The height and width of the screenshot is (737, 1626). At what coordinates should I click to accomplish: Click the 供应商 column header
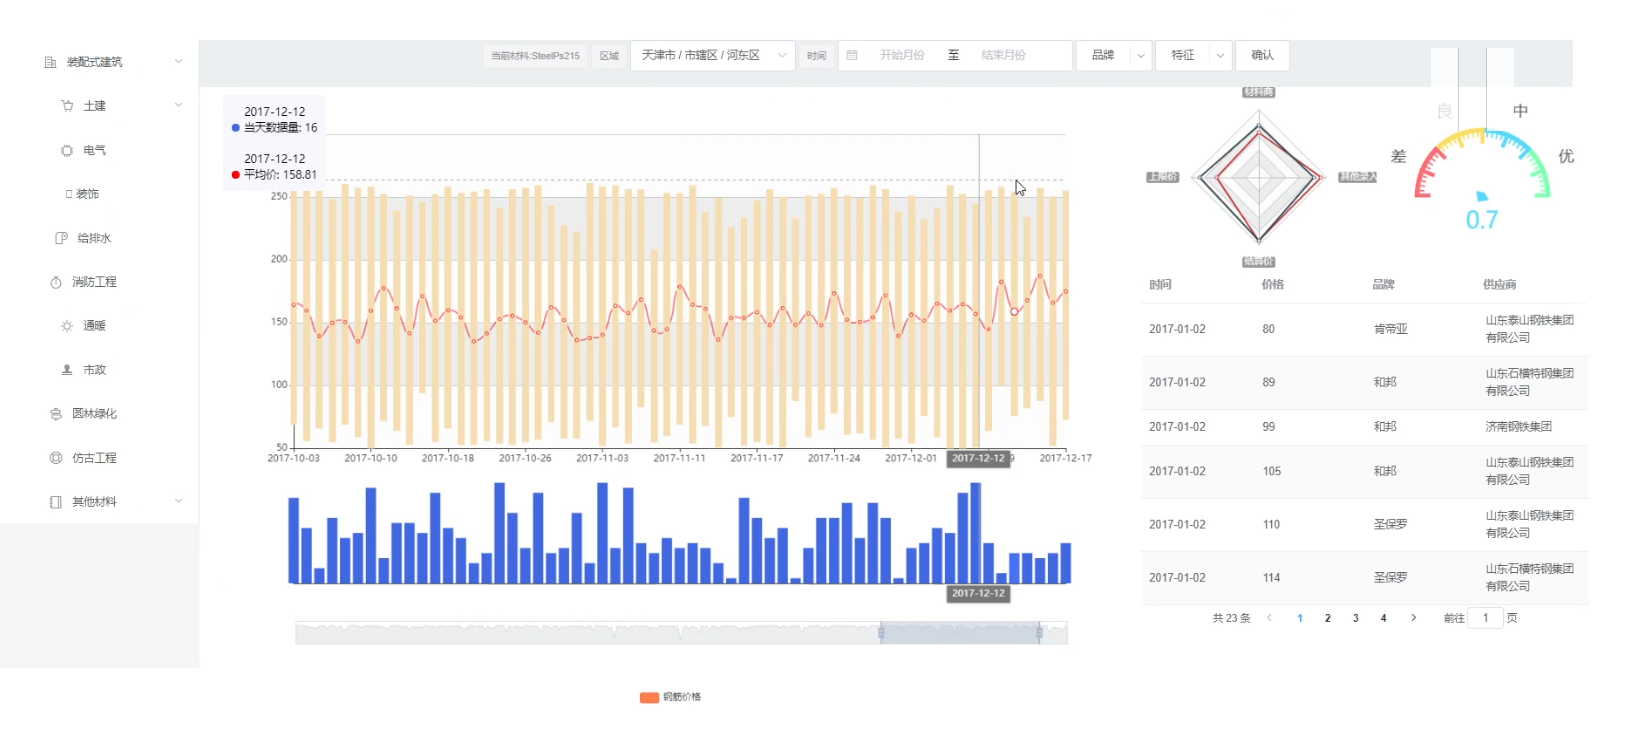point(1499,285)
